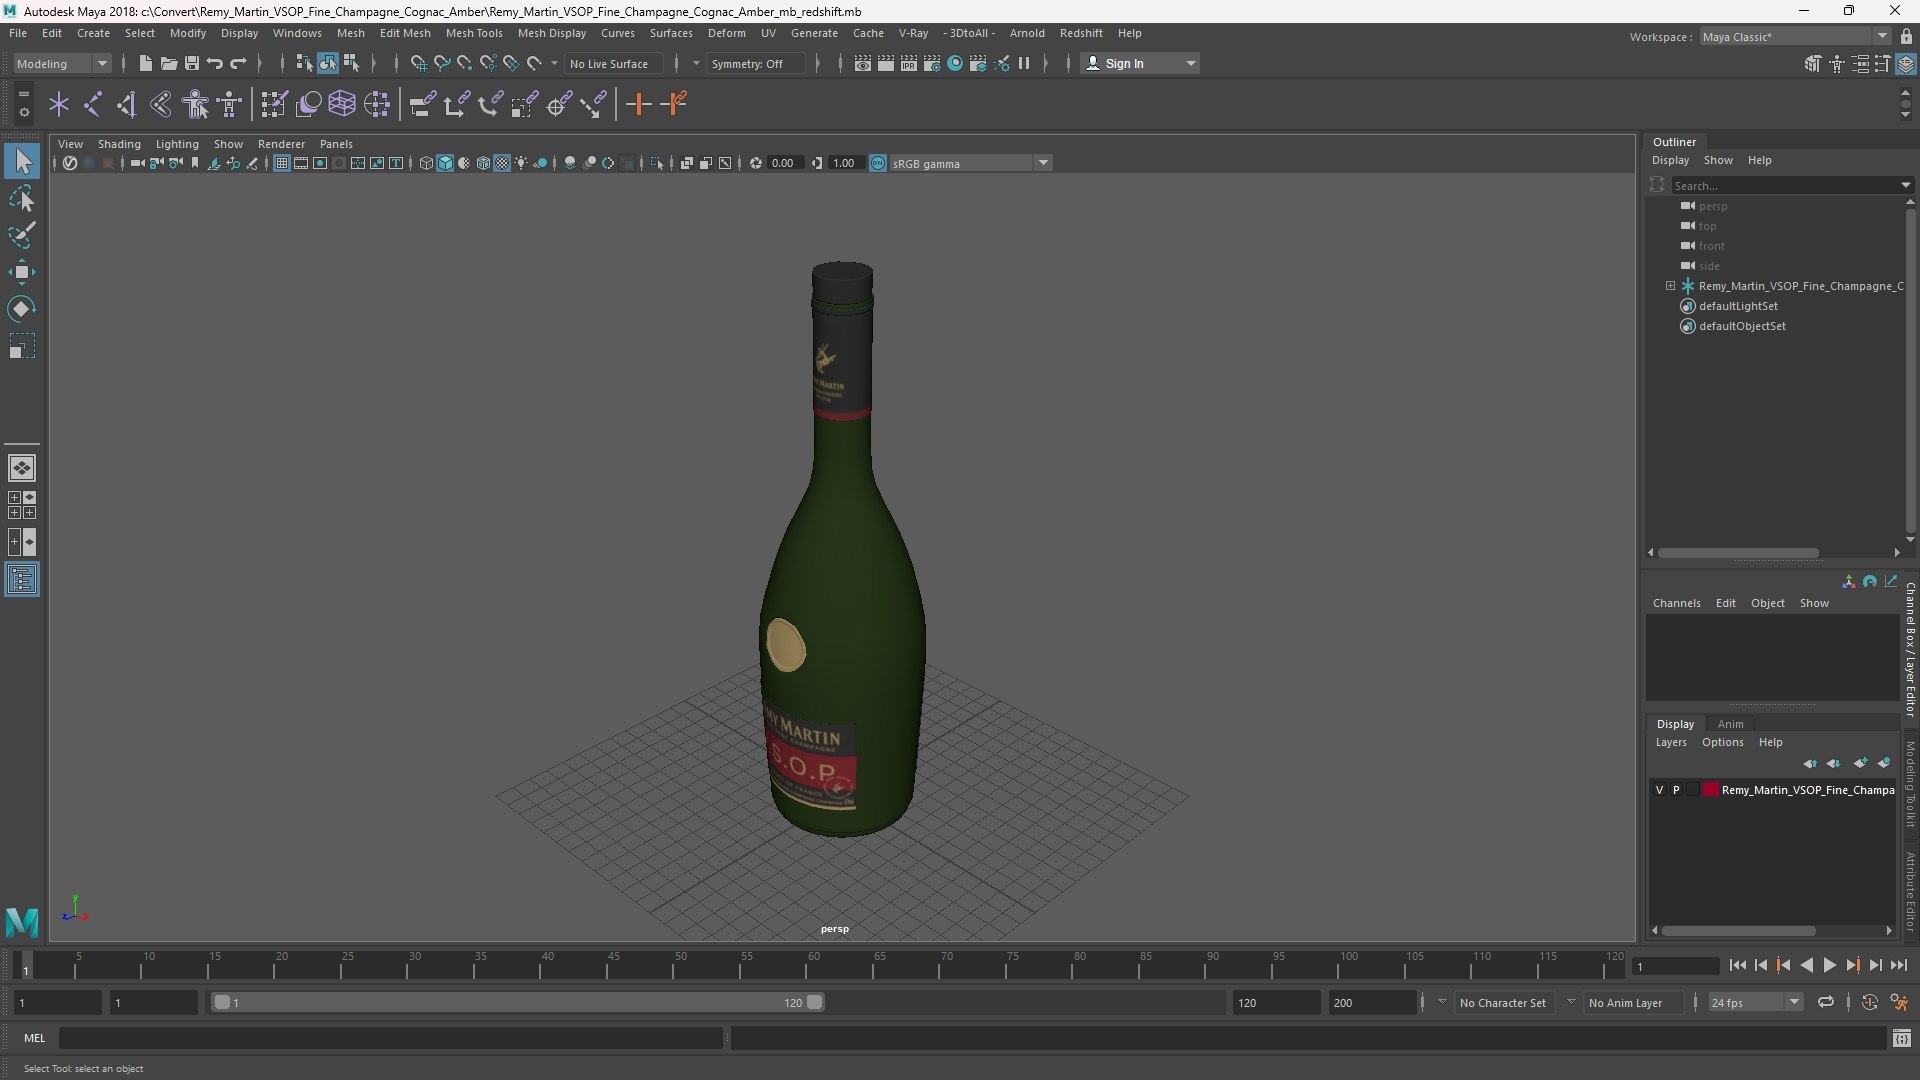Open the Outliner layout button
This screenshot has height=1080, width=1920.
tap(22, 580)
